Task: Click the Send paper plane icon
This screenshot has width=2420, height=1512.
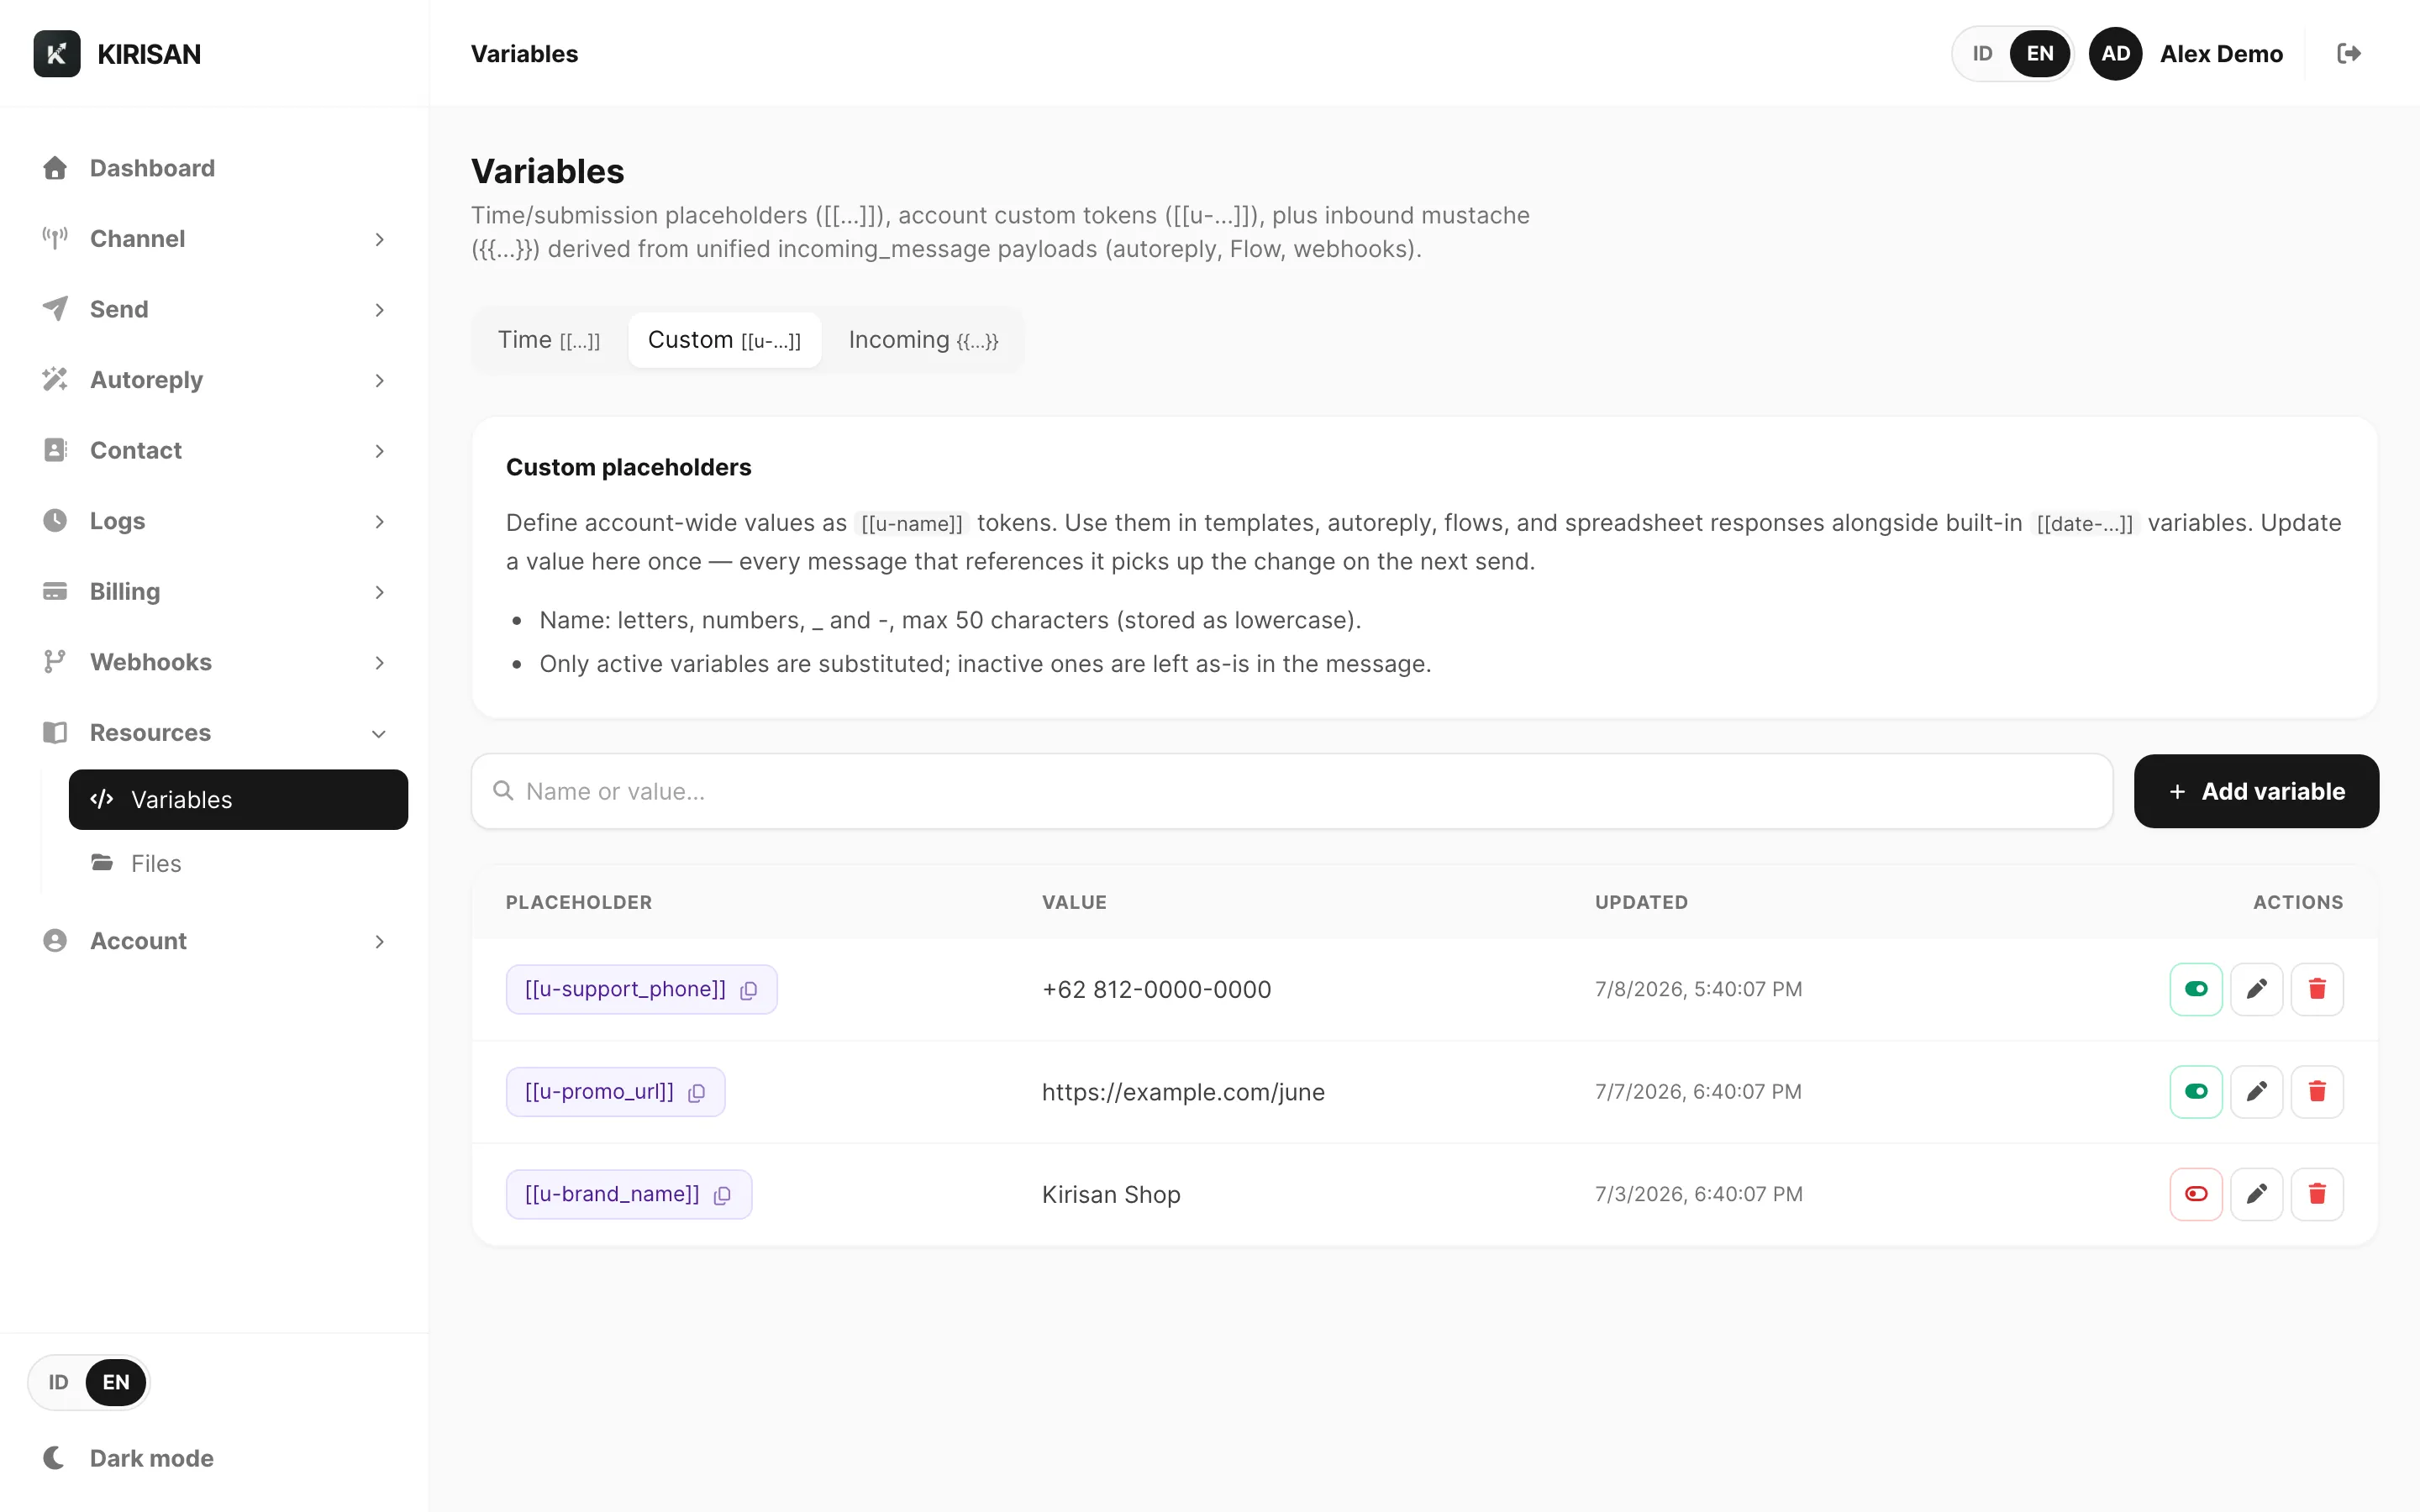Action: [55, 309]
